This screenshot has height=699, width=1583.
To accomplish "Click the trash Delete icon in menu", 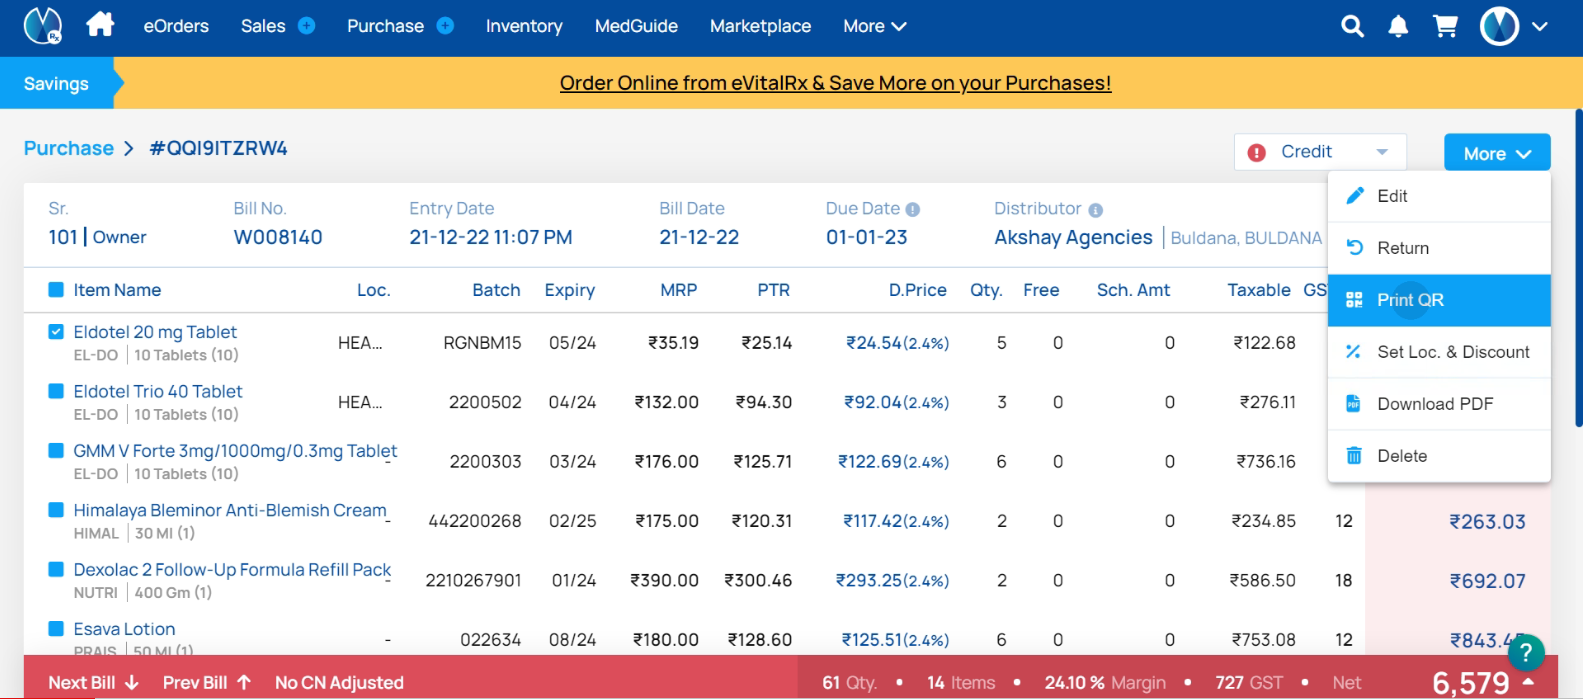I will (x=1354, y=456).
